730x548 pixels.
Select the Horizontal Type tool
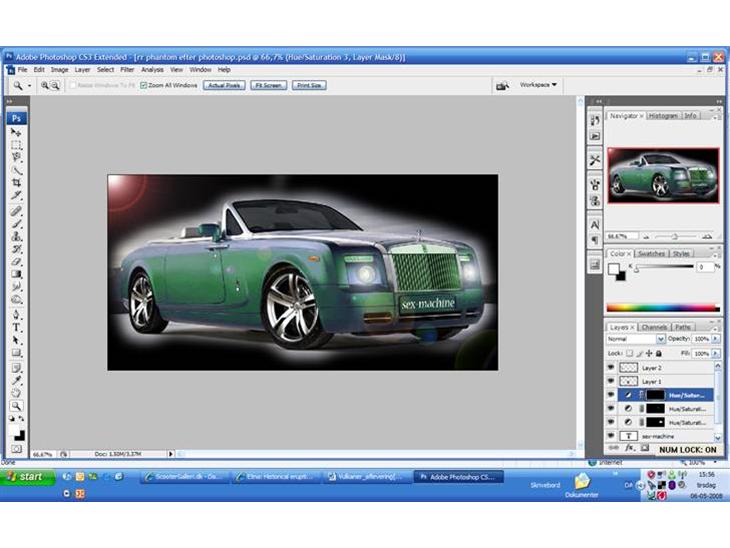[17, 327]
